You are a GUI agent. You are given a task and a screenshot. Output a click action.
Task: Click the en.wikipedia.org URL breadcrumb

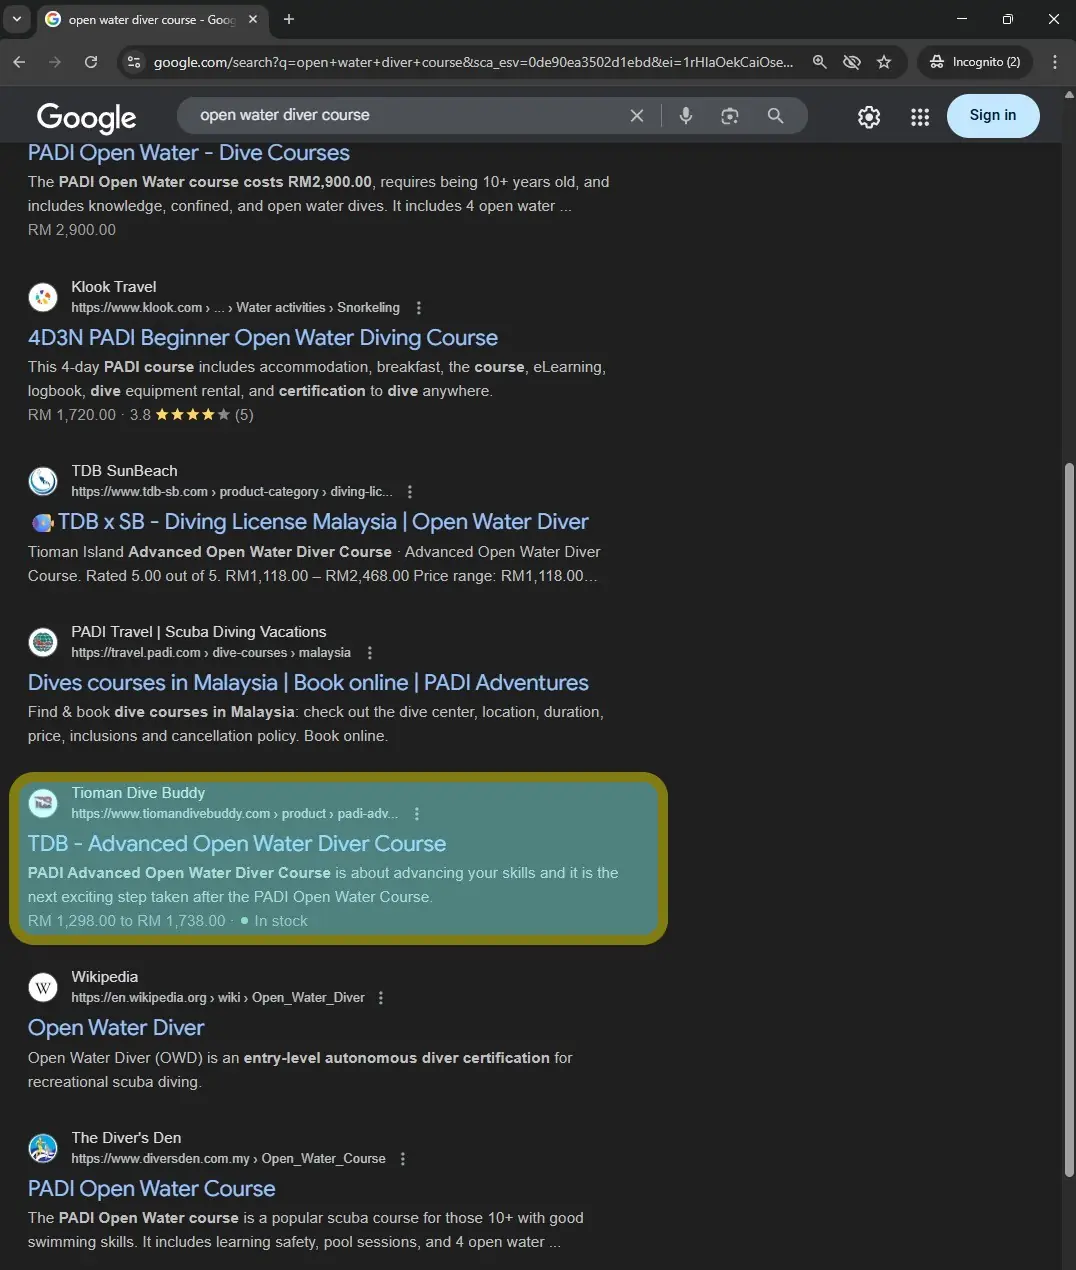pyautogui.click(x=218, y=998)
